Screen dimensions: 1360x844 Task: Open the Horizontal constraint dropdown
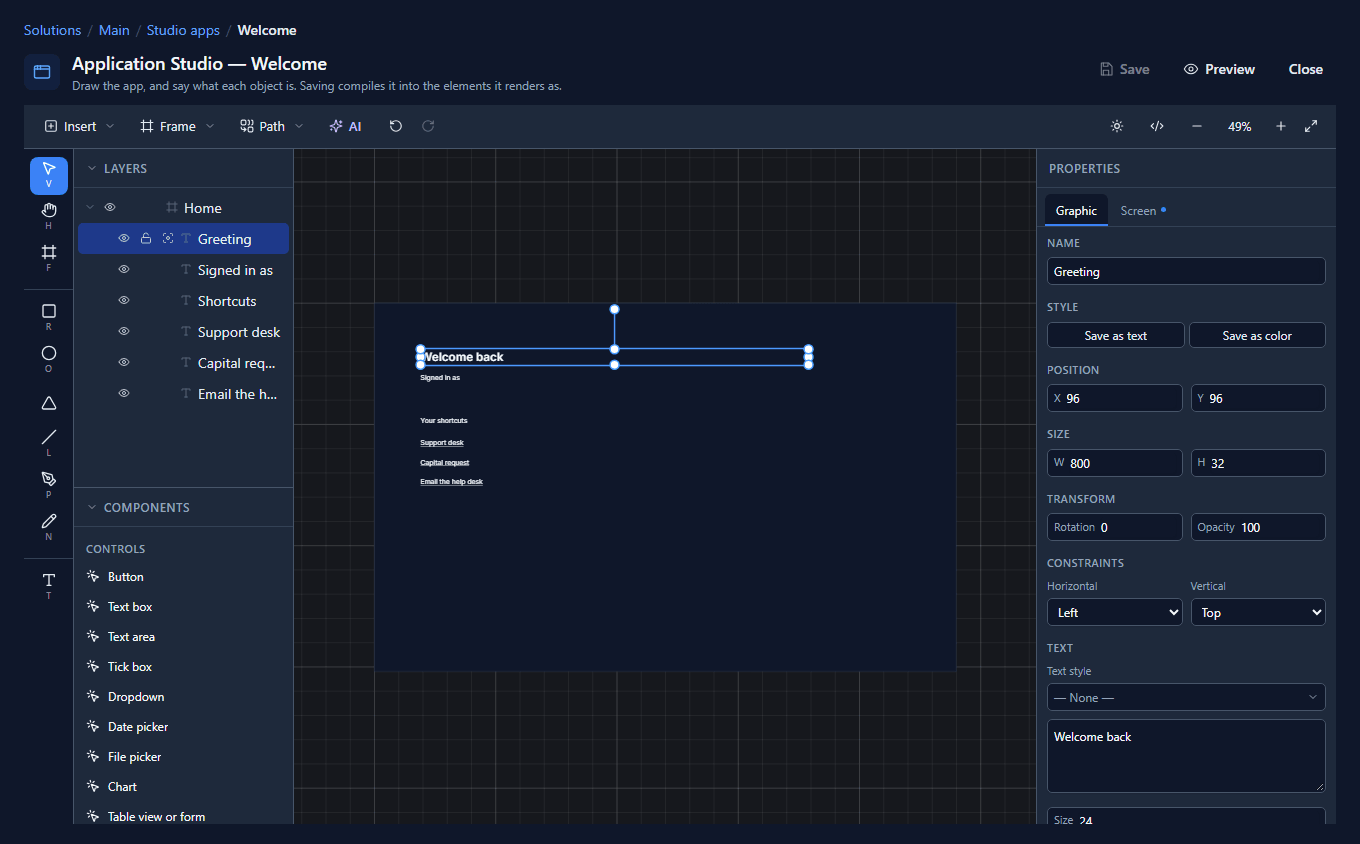[x=1115, y=612]
